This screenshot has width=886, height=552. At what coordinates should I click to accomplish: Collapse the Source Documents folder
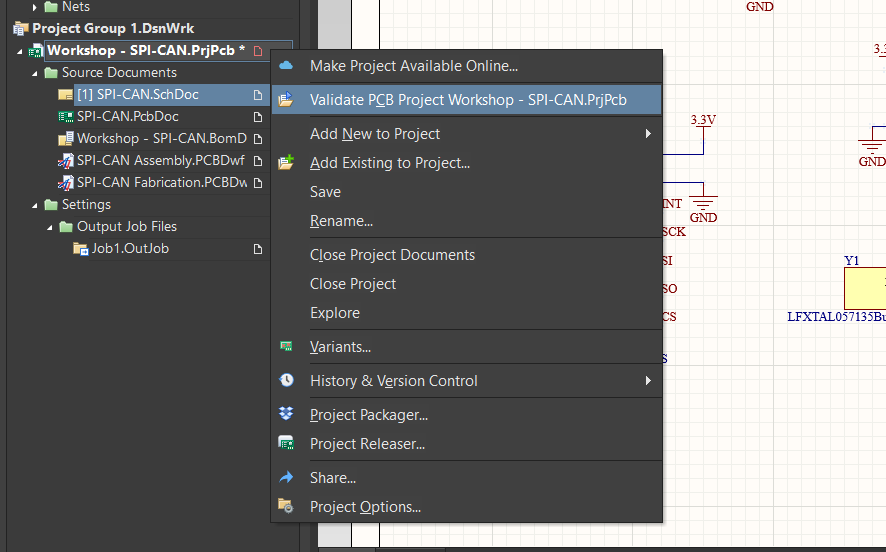(x=34, y=73)
